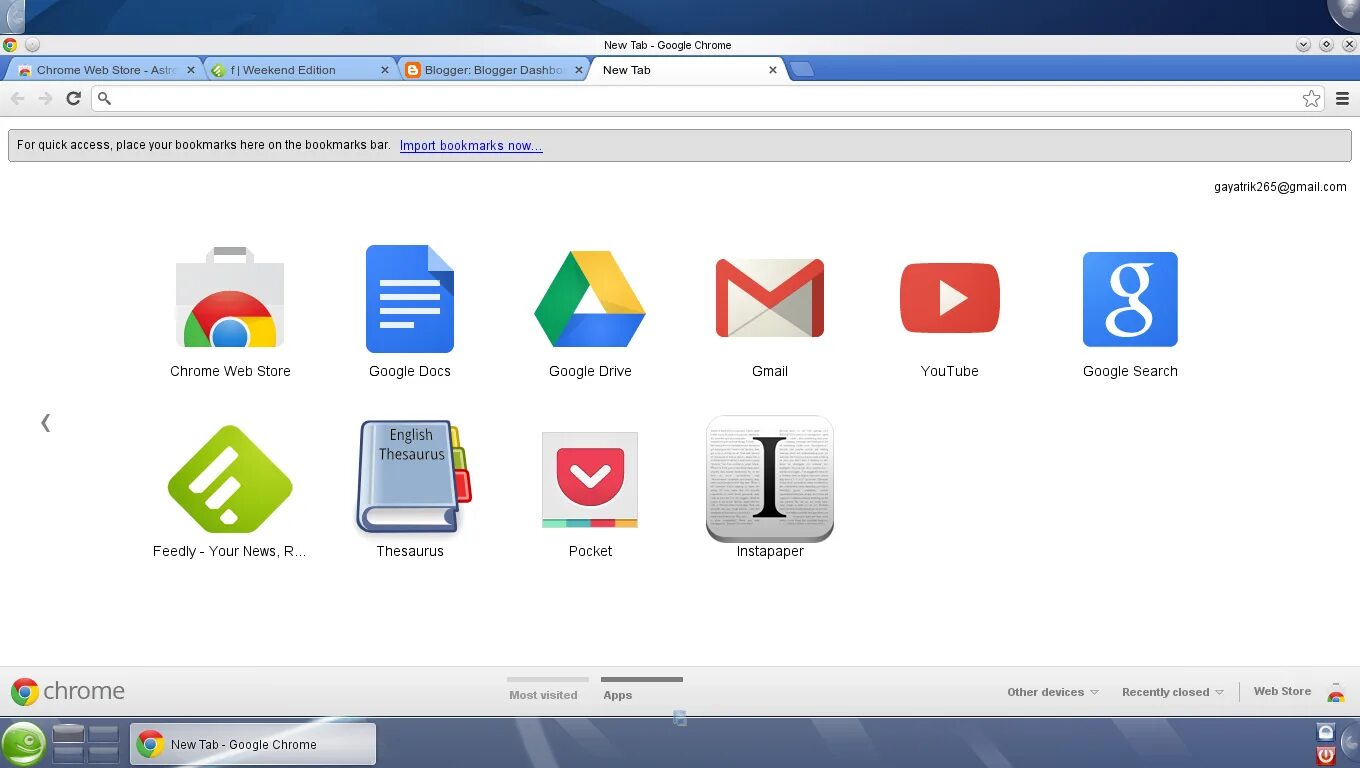Reload the current page
This screenshot has width=1360, height=768.
point(73,98)
